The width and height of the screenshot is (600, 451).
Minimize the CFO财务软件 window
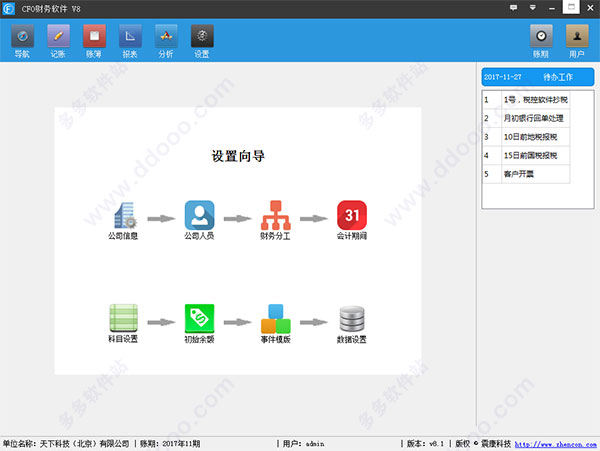pos(552,8)
